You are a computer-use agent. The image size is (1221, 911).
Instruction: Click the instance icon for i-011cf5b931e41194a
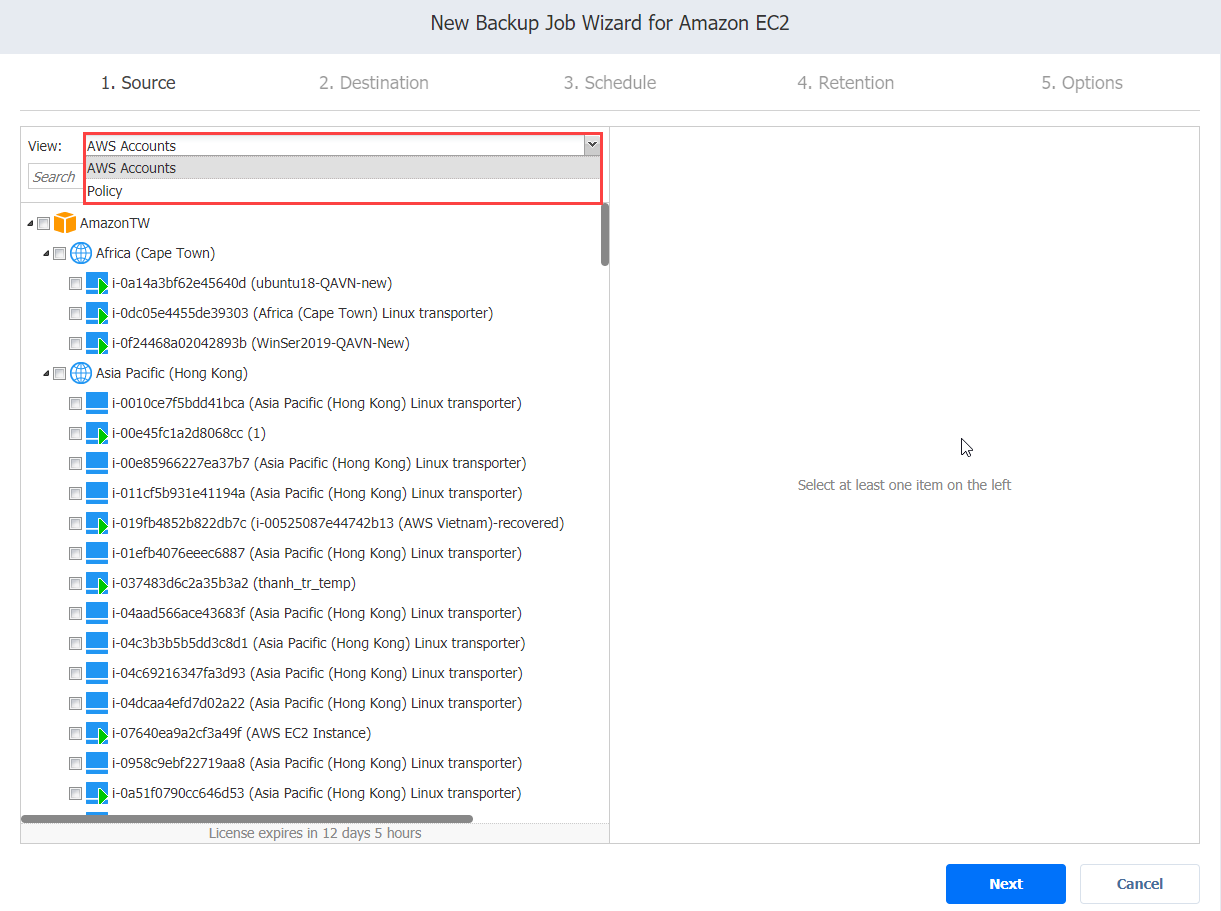(97, 493)
